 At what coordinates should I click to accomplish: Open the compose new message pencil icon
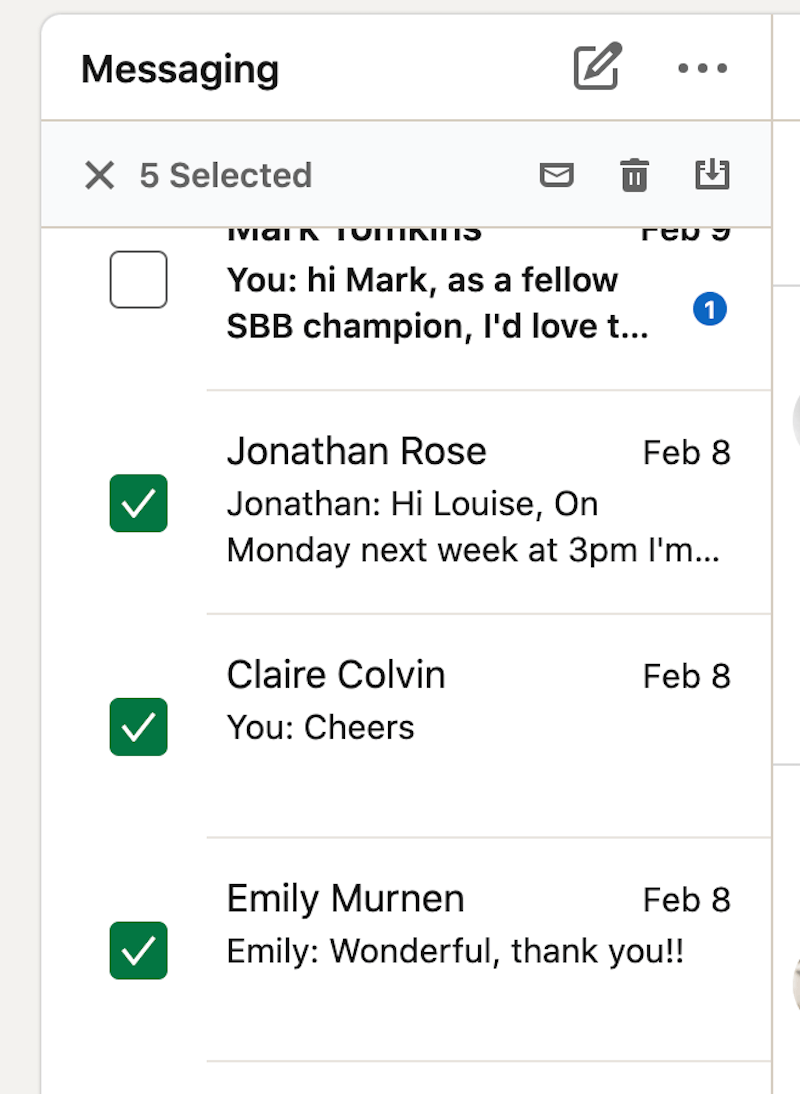596,67
